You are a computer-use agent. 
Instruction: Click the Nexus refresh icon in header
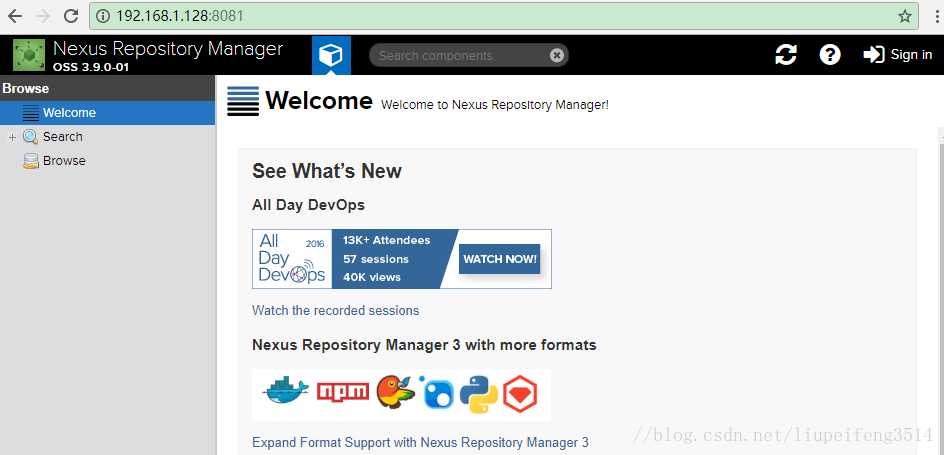(786, 55)
